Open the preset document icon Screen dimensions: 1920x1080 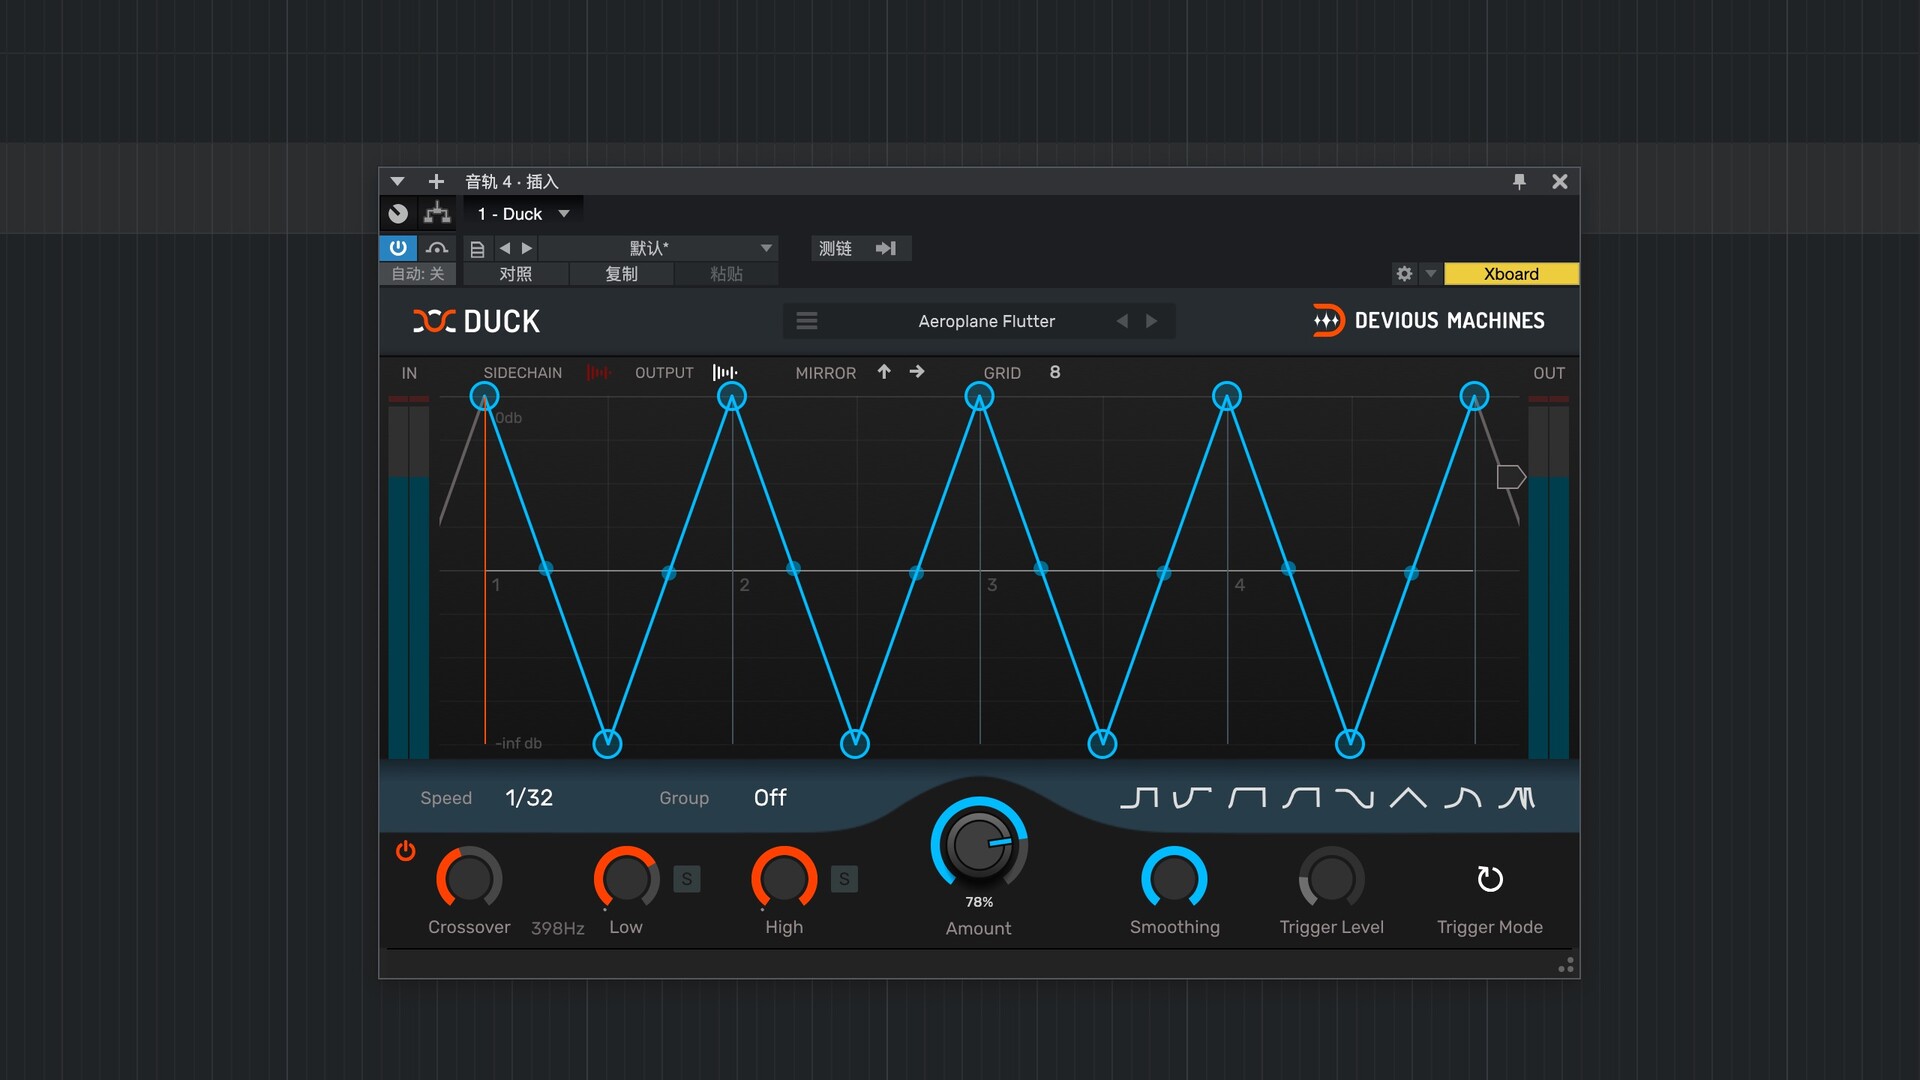477,249
